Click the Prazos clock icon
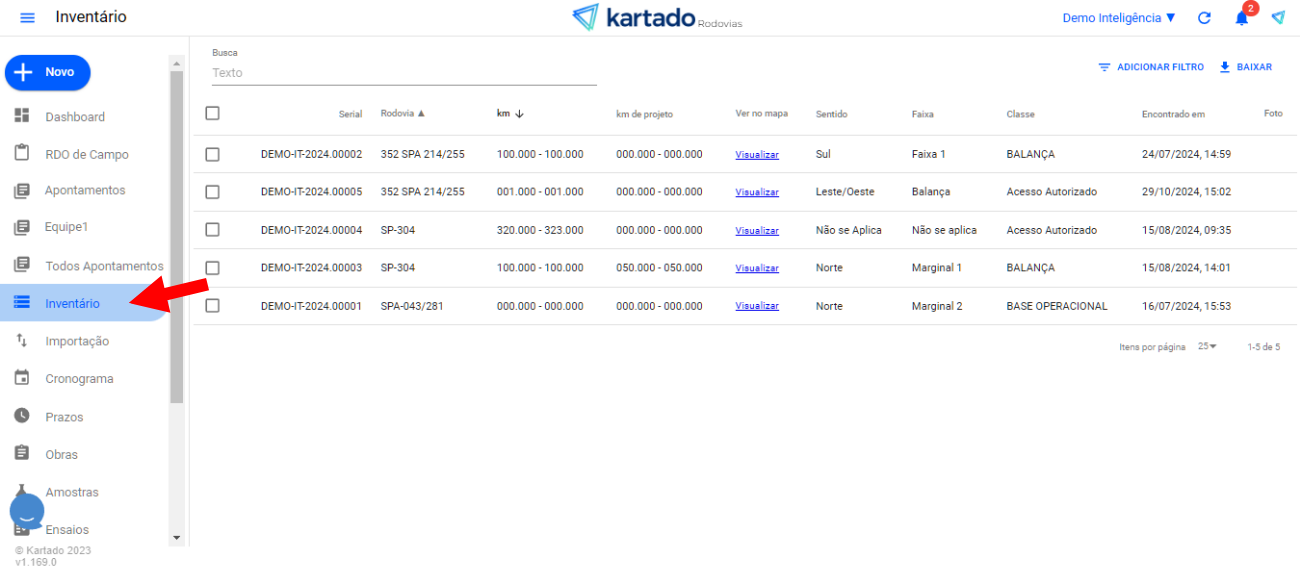Viewport: 1301px width, 584px height. 22,416
